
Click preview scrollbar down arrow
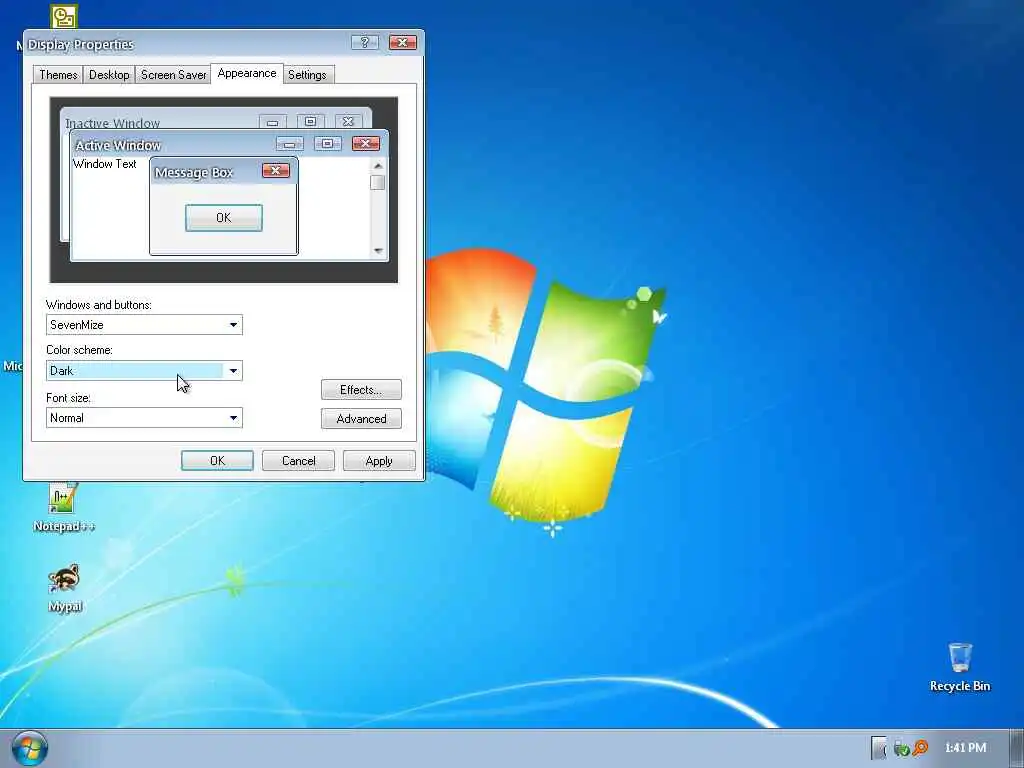click(x=378, y=251)
